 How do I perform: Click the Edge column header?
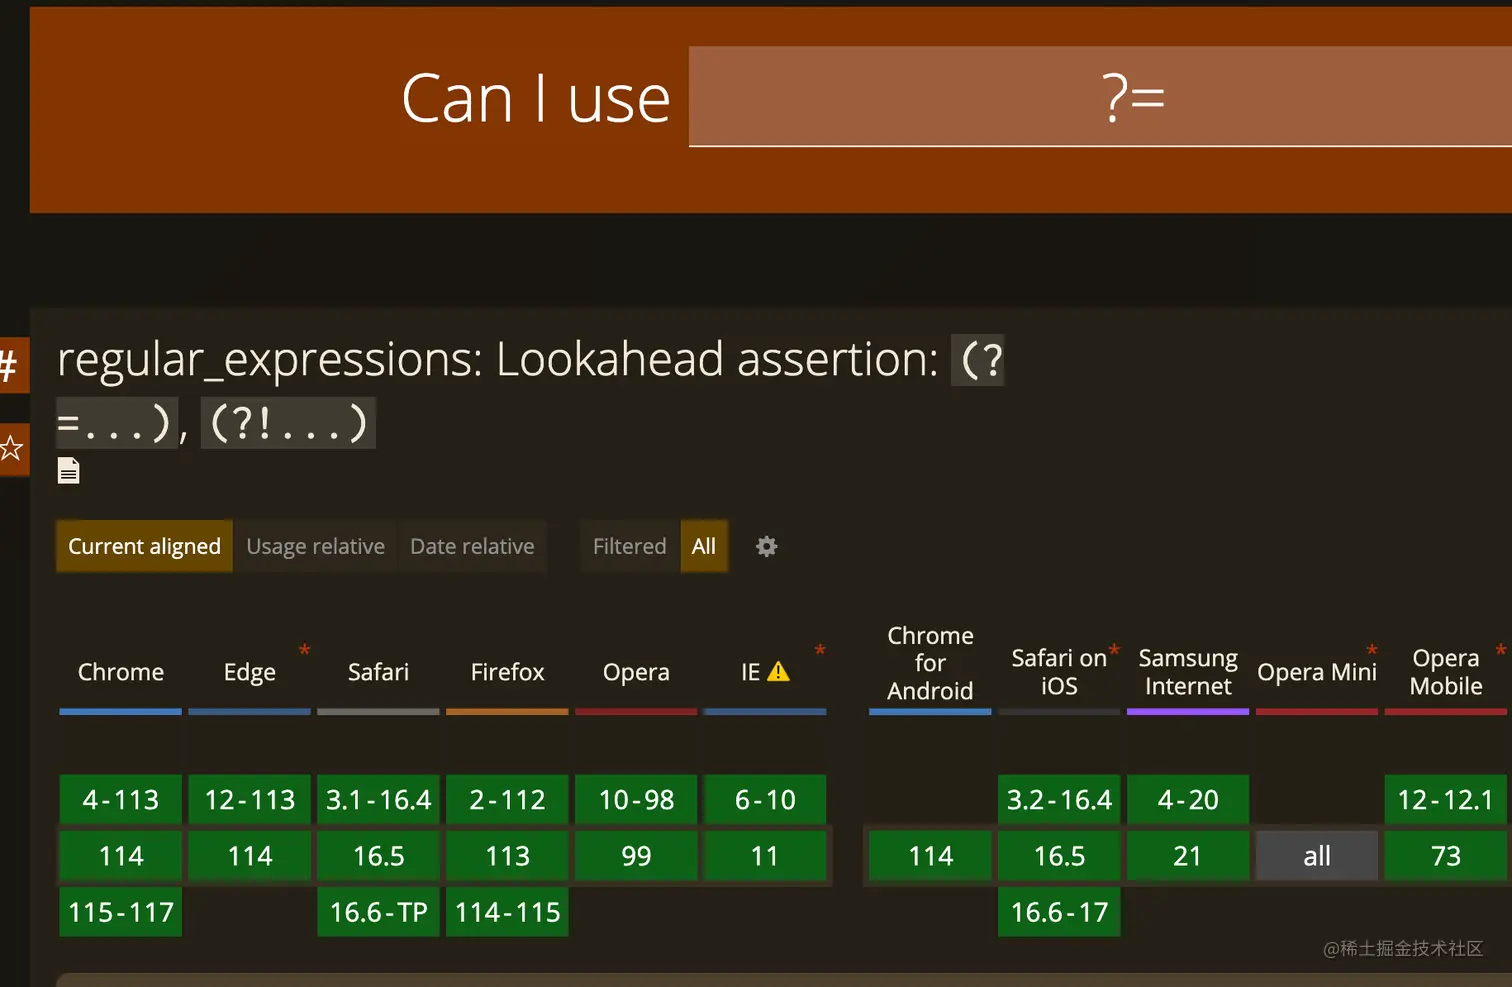(x=250, y=672)
